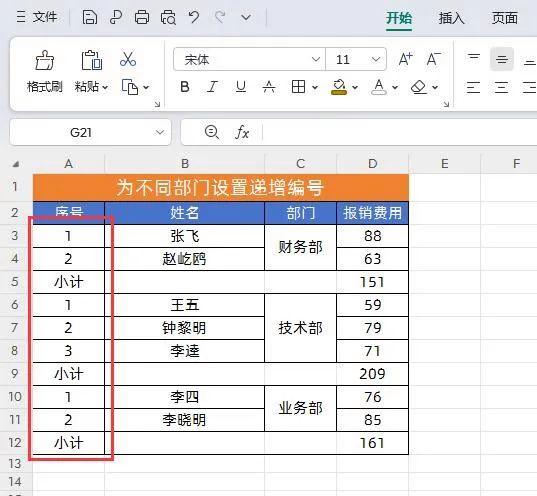Open clipboard group dialog launcher
This screenshot has height=496, width=537.
157,104
